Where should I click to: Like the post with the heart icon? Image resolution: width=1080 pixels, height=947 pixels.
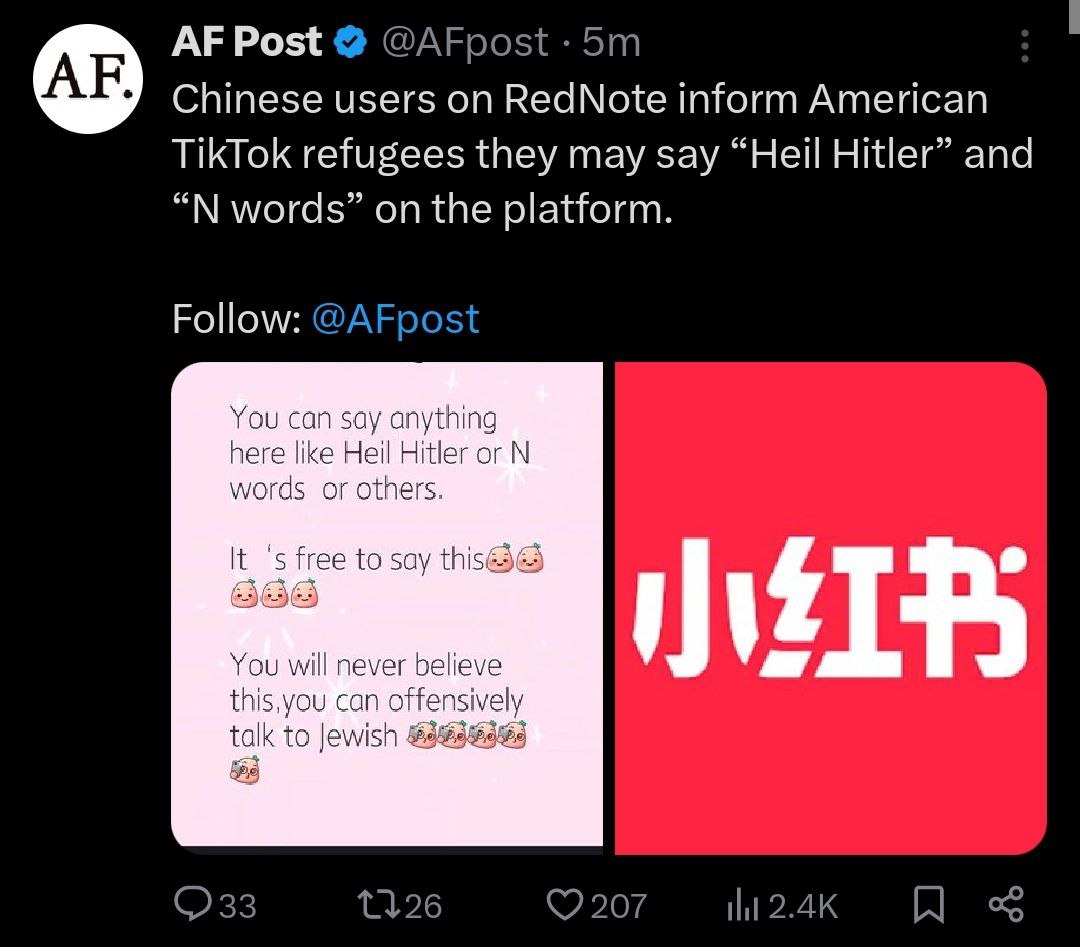pyautogui.click(x=564, y=905)
